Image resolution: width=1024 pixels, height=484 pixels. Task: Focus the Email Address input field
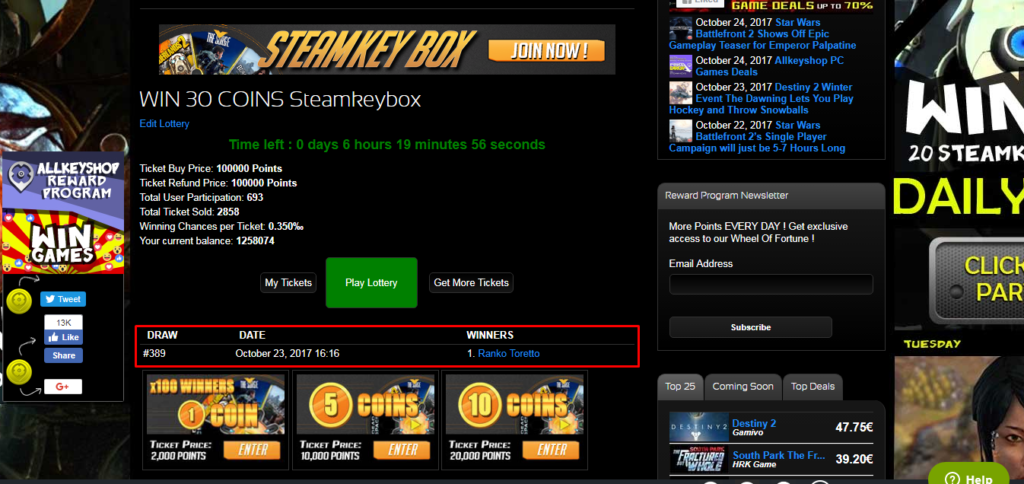770,285
